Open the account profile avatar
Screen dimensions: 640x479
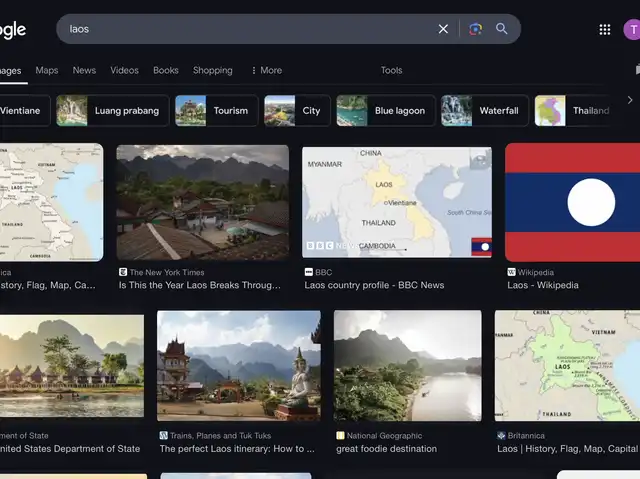click(632, 29)
